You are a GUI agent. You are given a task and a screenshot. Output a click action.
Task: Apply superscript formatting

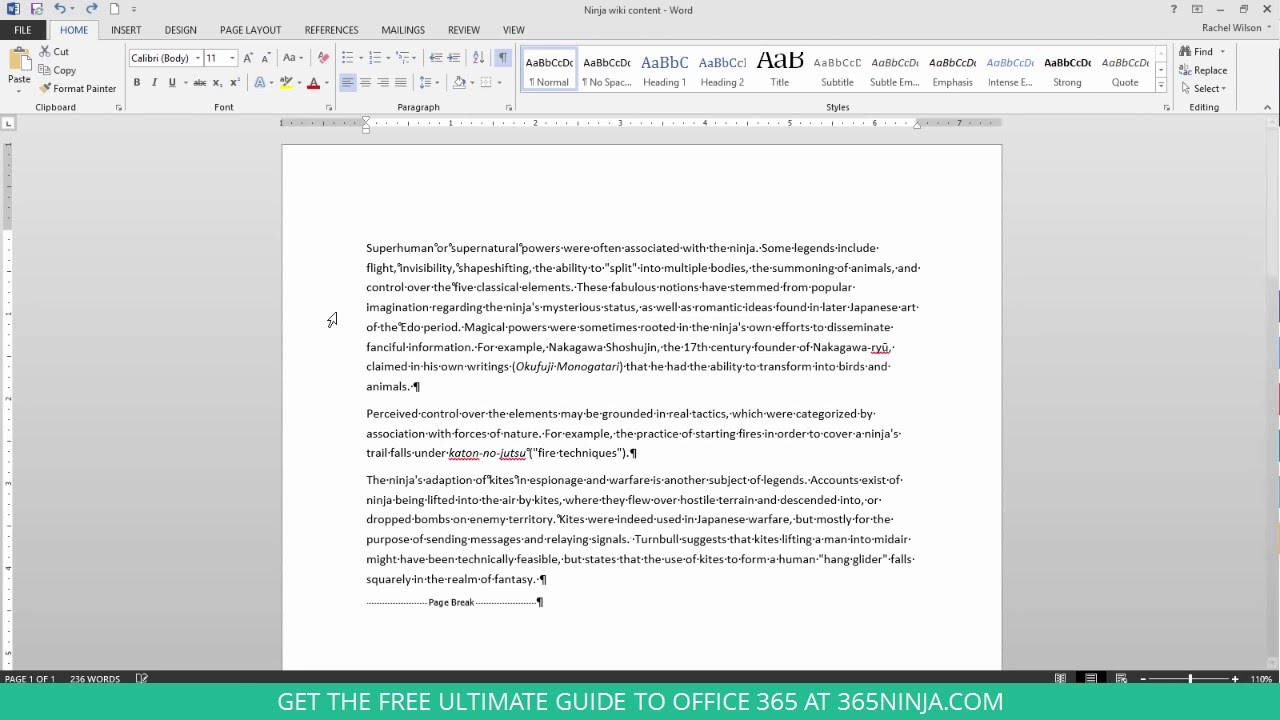(x=234, y=82)
